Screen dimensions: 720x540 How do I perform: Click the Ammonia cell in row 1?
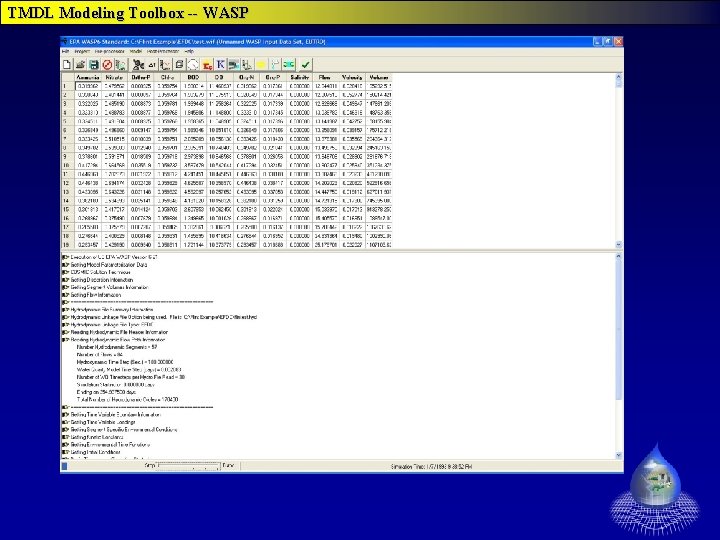pyautogui.click(x=88, y=86)
